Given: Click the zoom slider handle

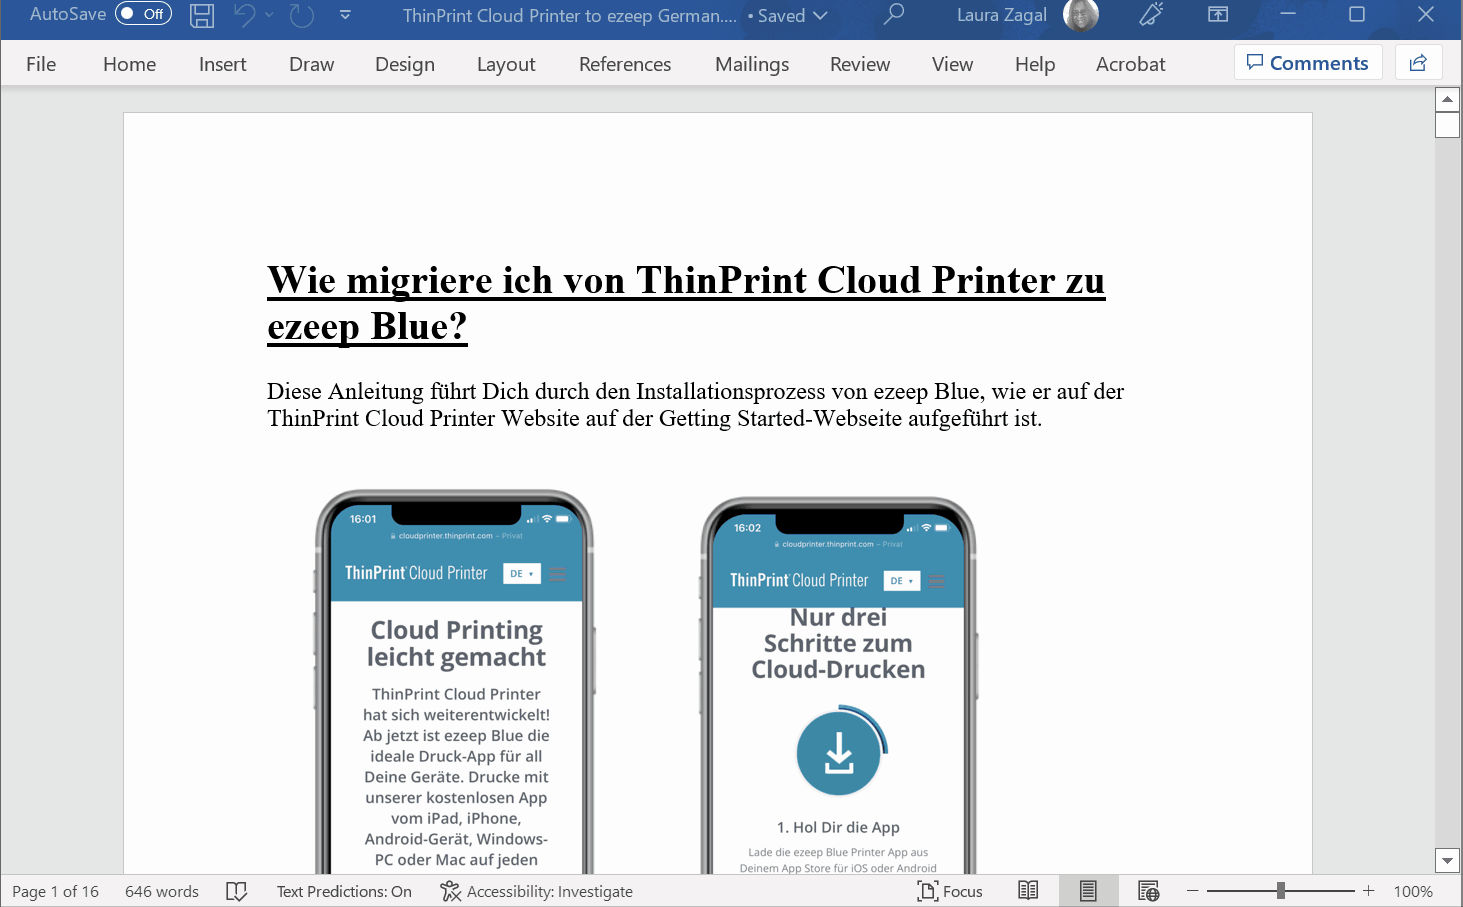Looking at the screenshot, I should [1280, 891].
